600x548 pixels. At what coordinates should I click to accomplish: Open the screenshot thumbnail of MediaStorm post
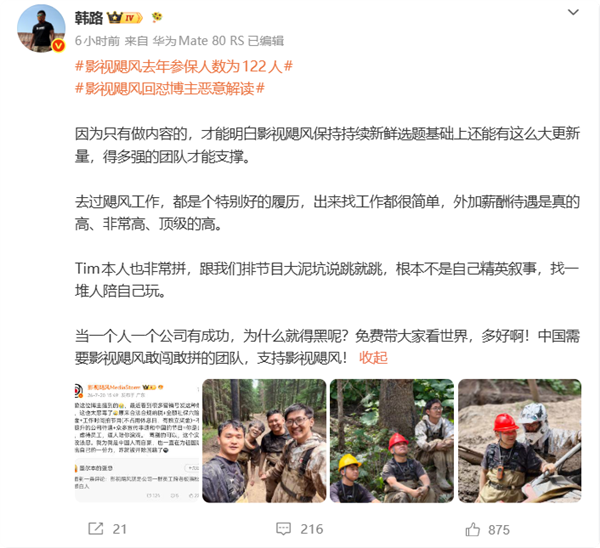[x=137, y=440]
